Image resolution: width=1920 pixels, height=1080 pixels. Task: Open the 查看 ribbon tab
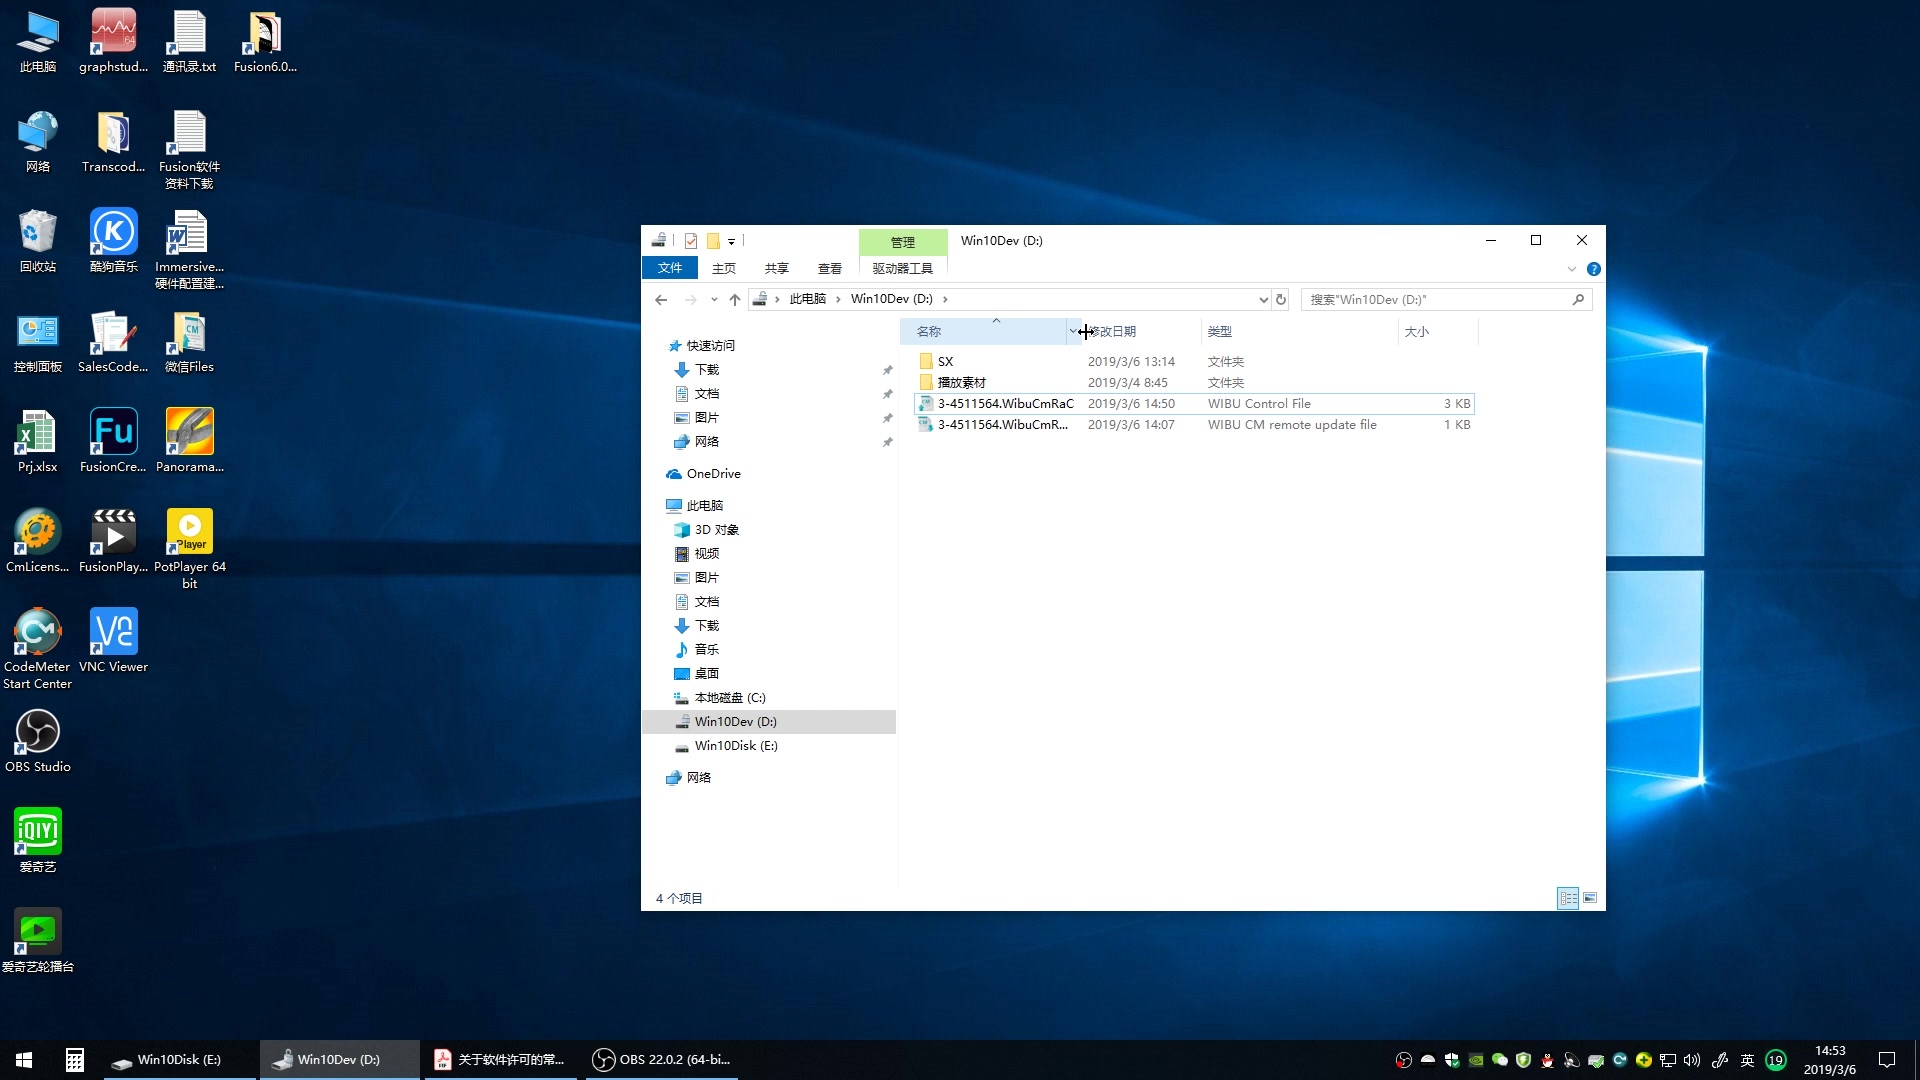829,268
